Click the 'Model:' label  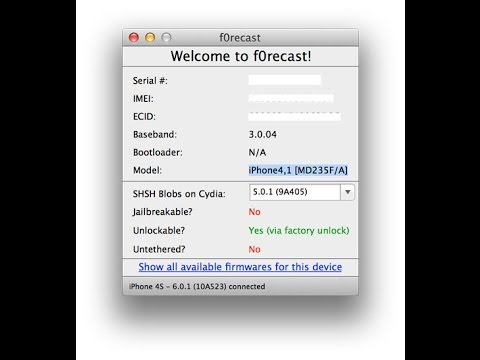click(x=147, y=170)
